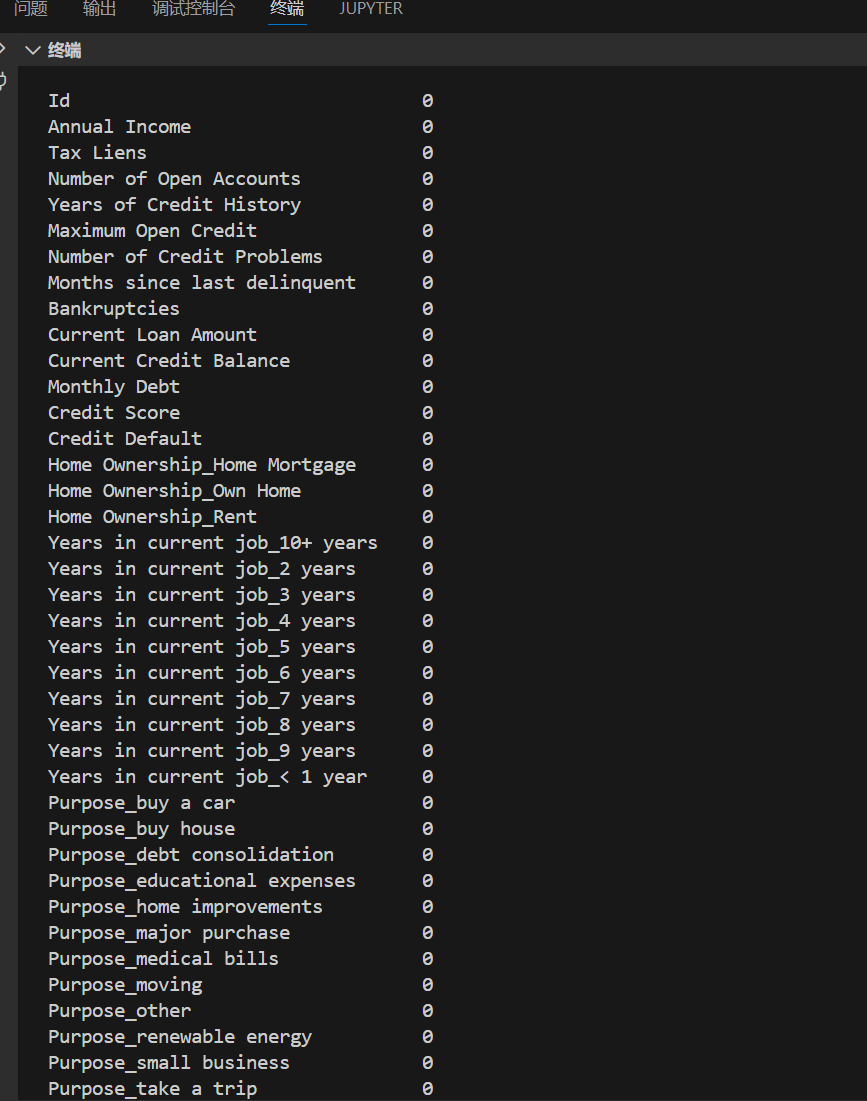Viewport: 867px width, 1101px height.
Task: Click the chevron icon on the far-left edge
Action: (x=3, y=46)
